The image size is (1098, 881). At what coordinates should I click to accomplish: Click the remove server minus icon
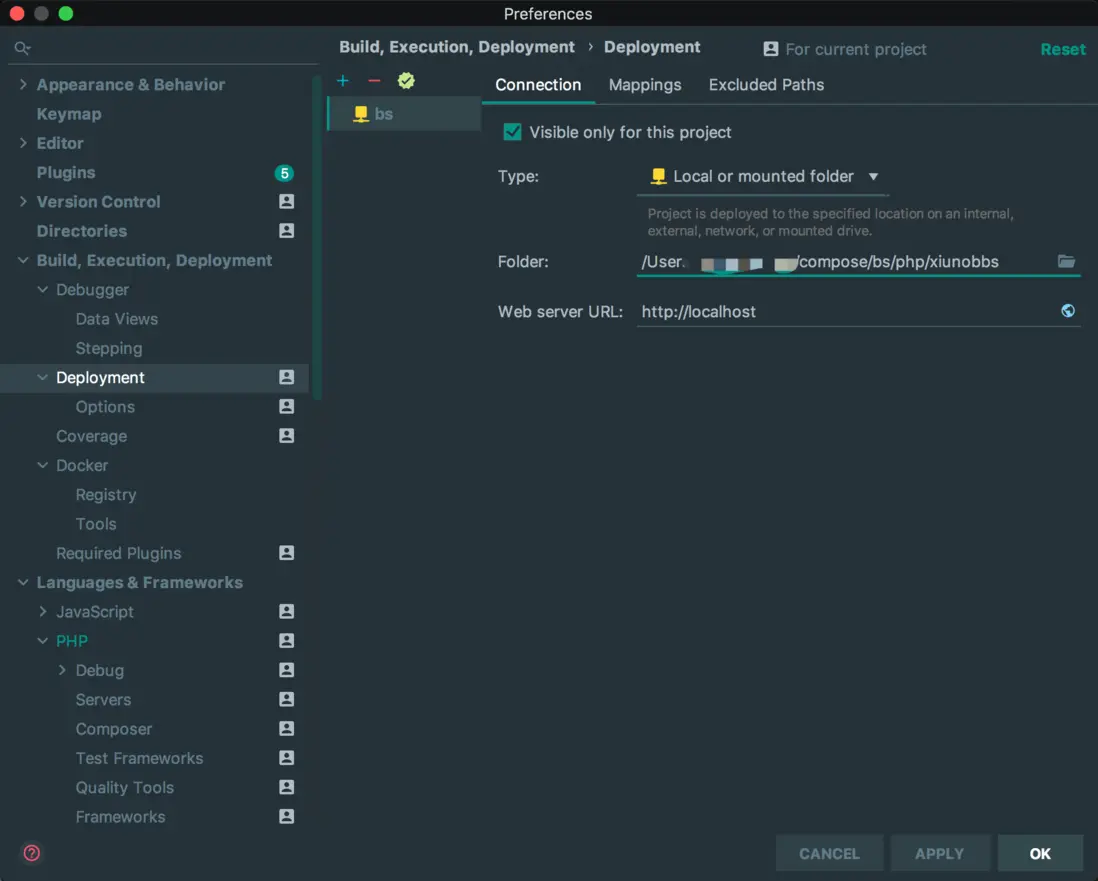pyautogui.click(x=374, y=81)
